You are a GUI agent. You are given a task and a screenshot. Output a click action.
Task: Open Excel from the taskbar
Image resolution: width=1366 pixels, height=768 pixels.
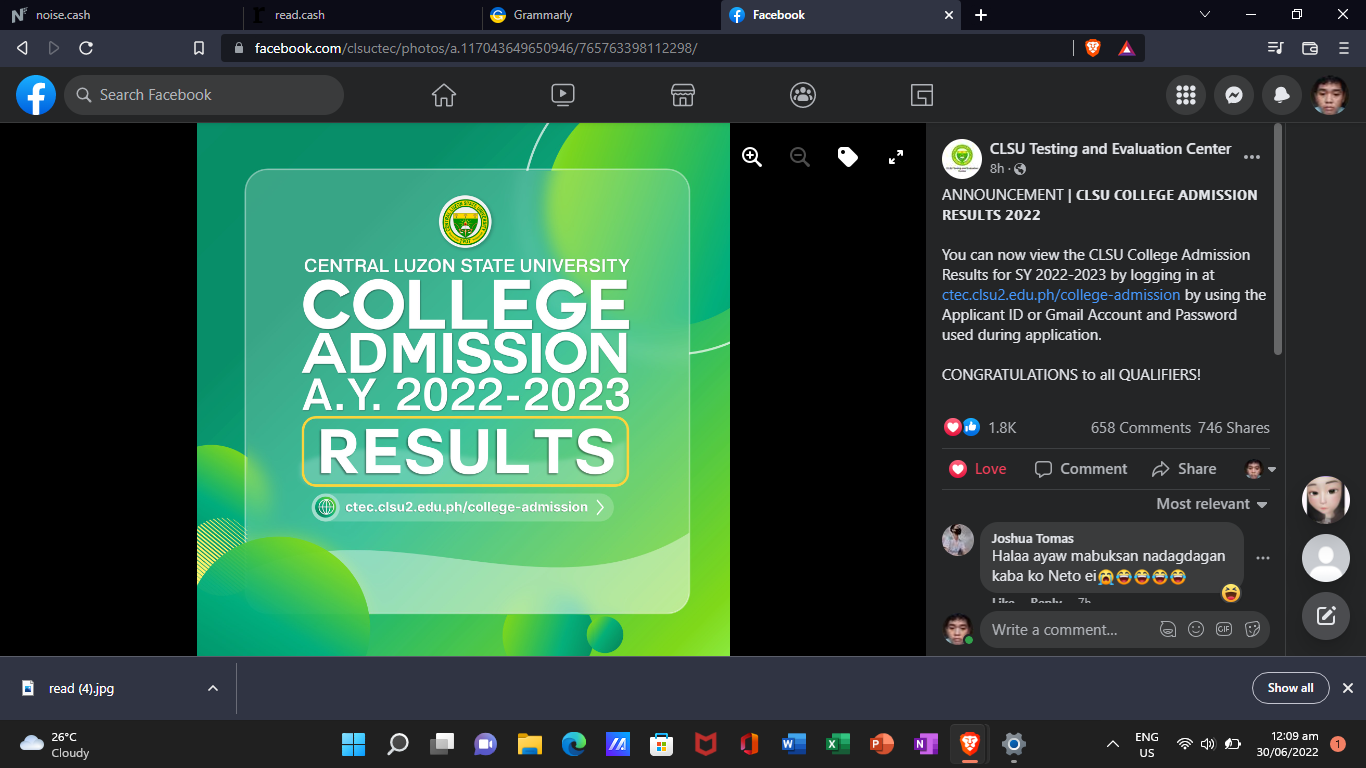tap(837, 744)
